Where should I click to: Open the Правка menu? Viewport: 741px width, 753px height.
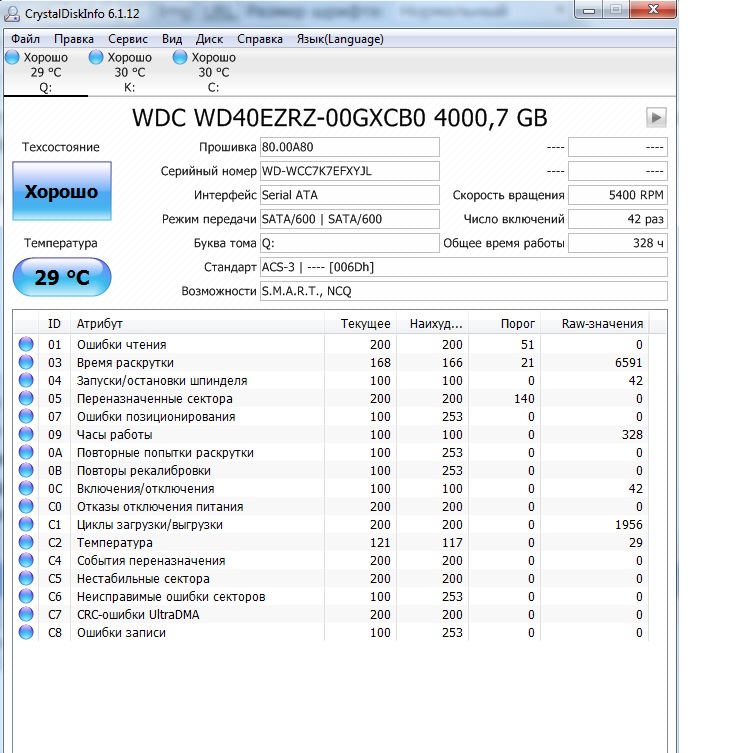pyautogui.click(x=73, y=39)
